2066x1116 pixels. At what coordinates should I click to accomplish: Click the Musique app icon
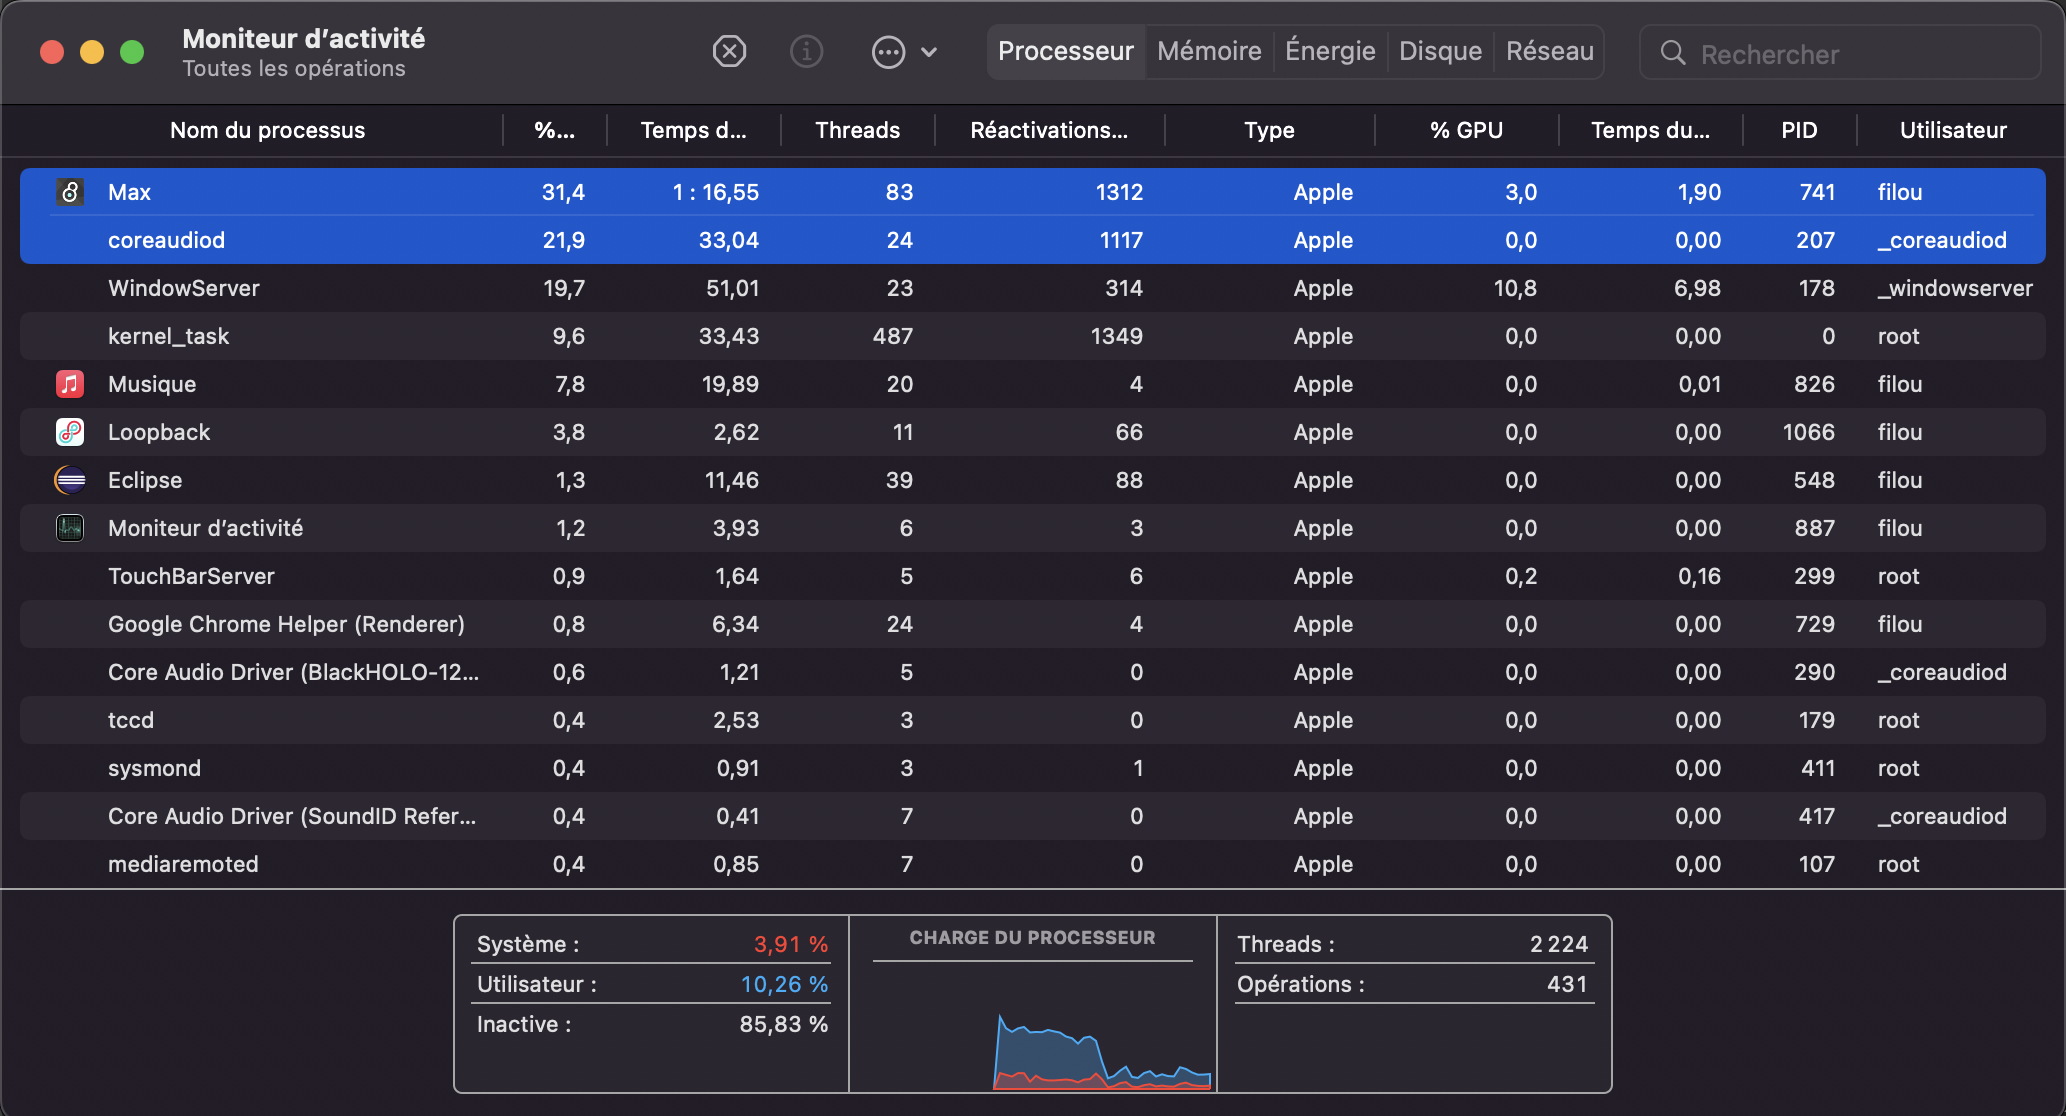click(x=70, y=384)
